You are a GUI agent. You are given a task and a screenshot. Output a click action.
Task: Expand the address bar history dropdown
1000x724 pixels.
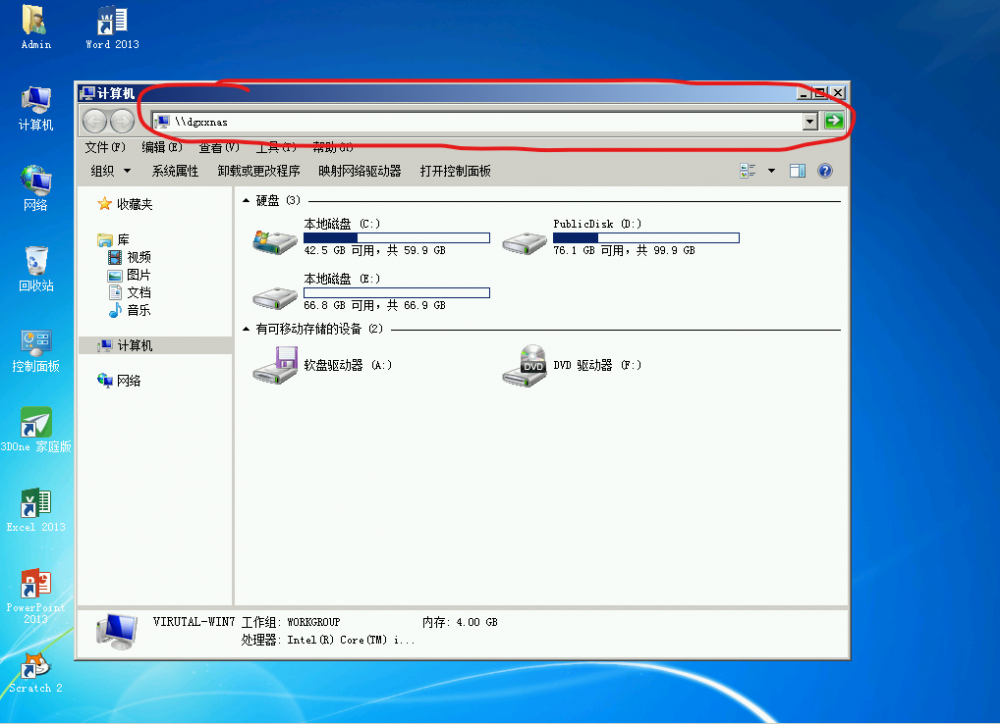(x=810, y=121)
